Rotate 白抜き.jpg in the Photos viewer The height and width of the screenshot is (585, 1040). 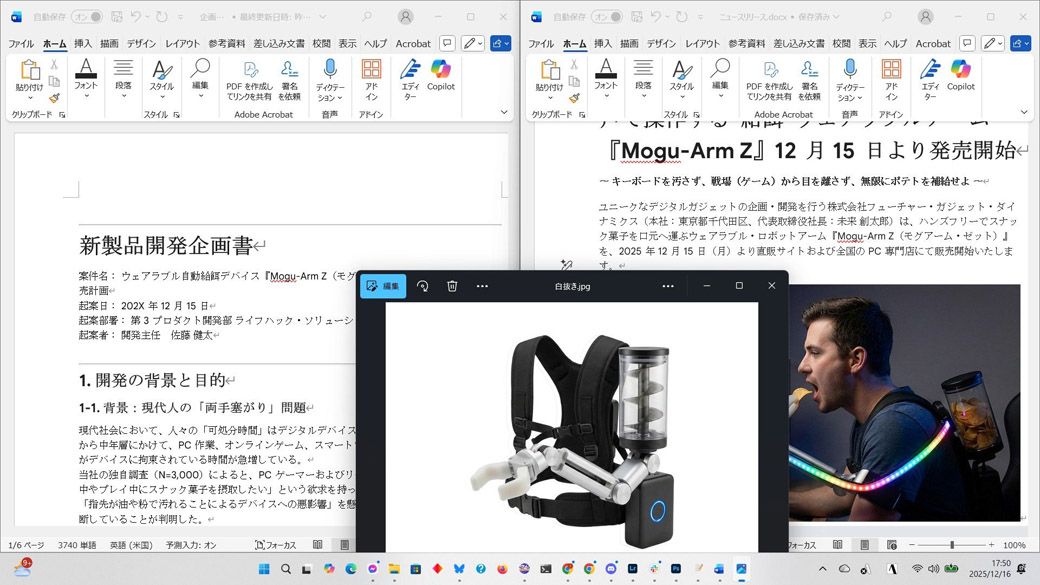[x=422, y=286]
